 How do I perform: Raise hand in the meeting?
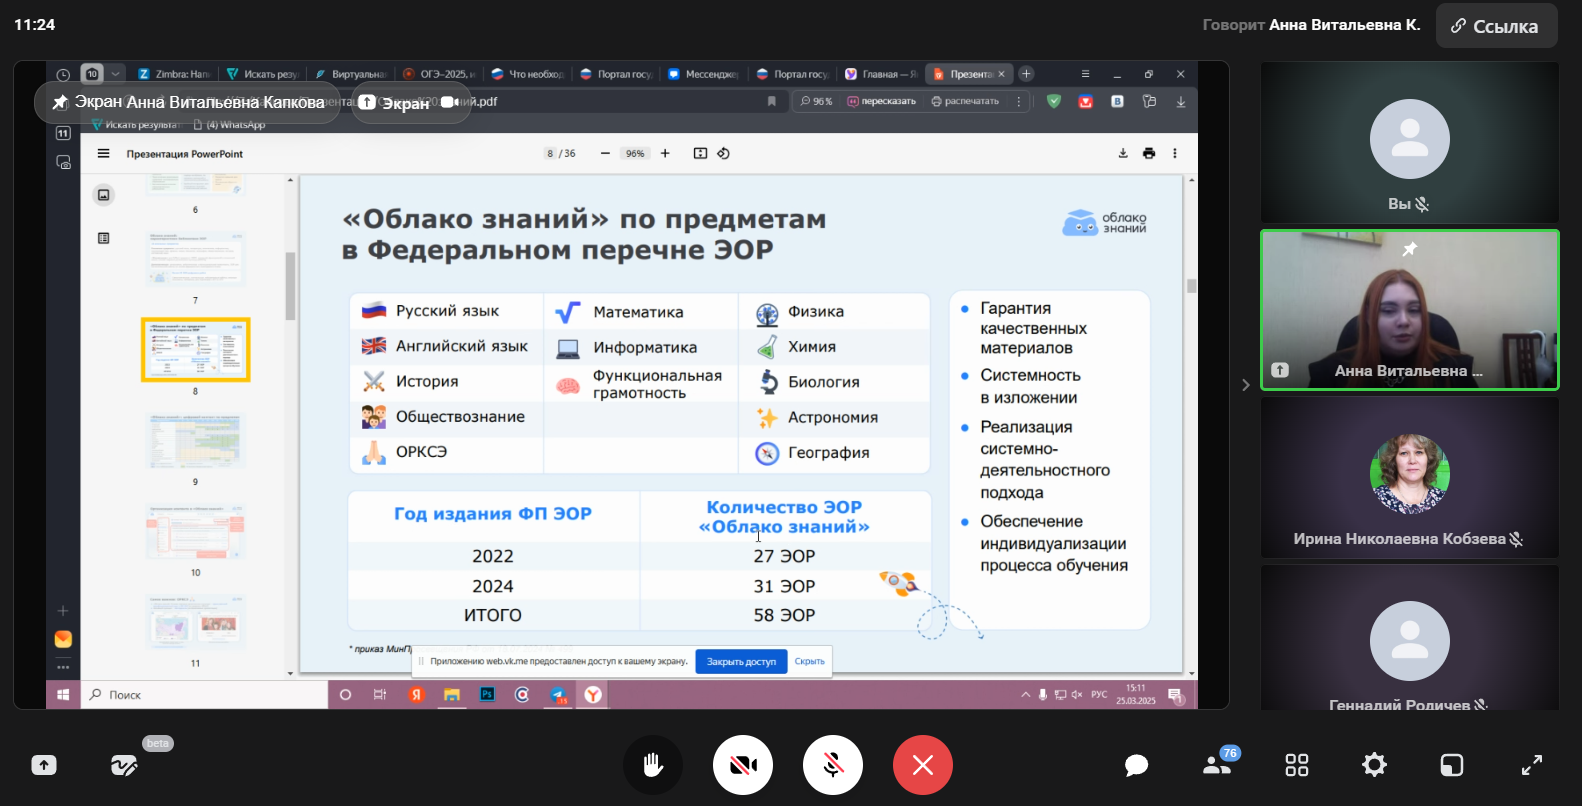click(653, 765)
